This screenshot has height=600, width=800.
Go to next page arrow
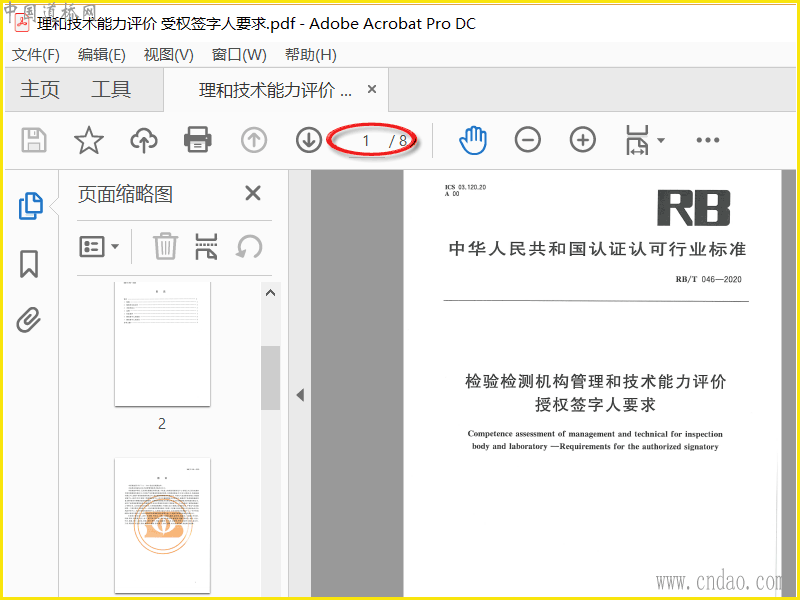(309, 140)
